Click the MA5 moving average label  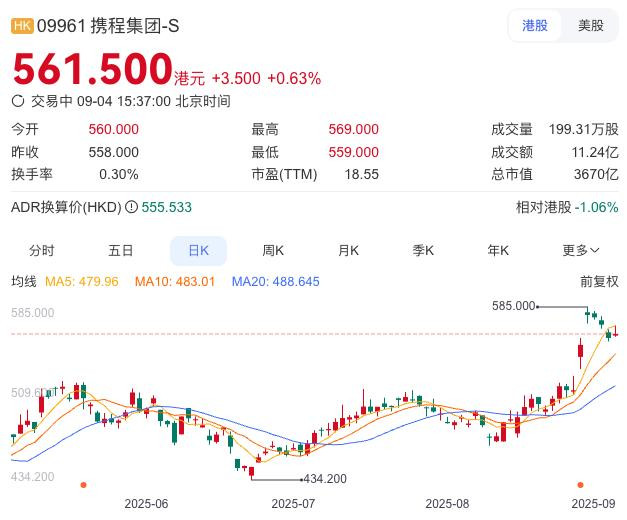[82, 282]
